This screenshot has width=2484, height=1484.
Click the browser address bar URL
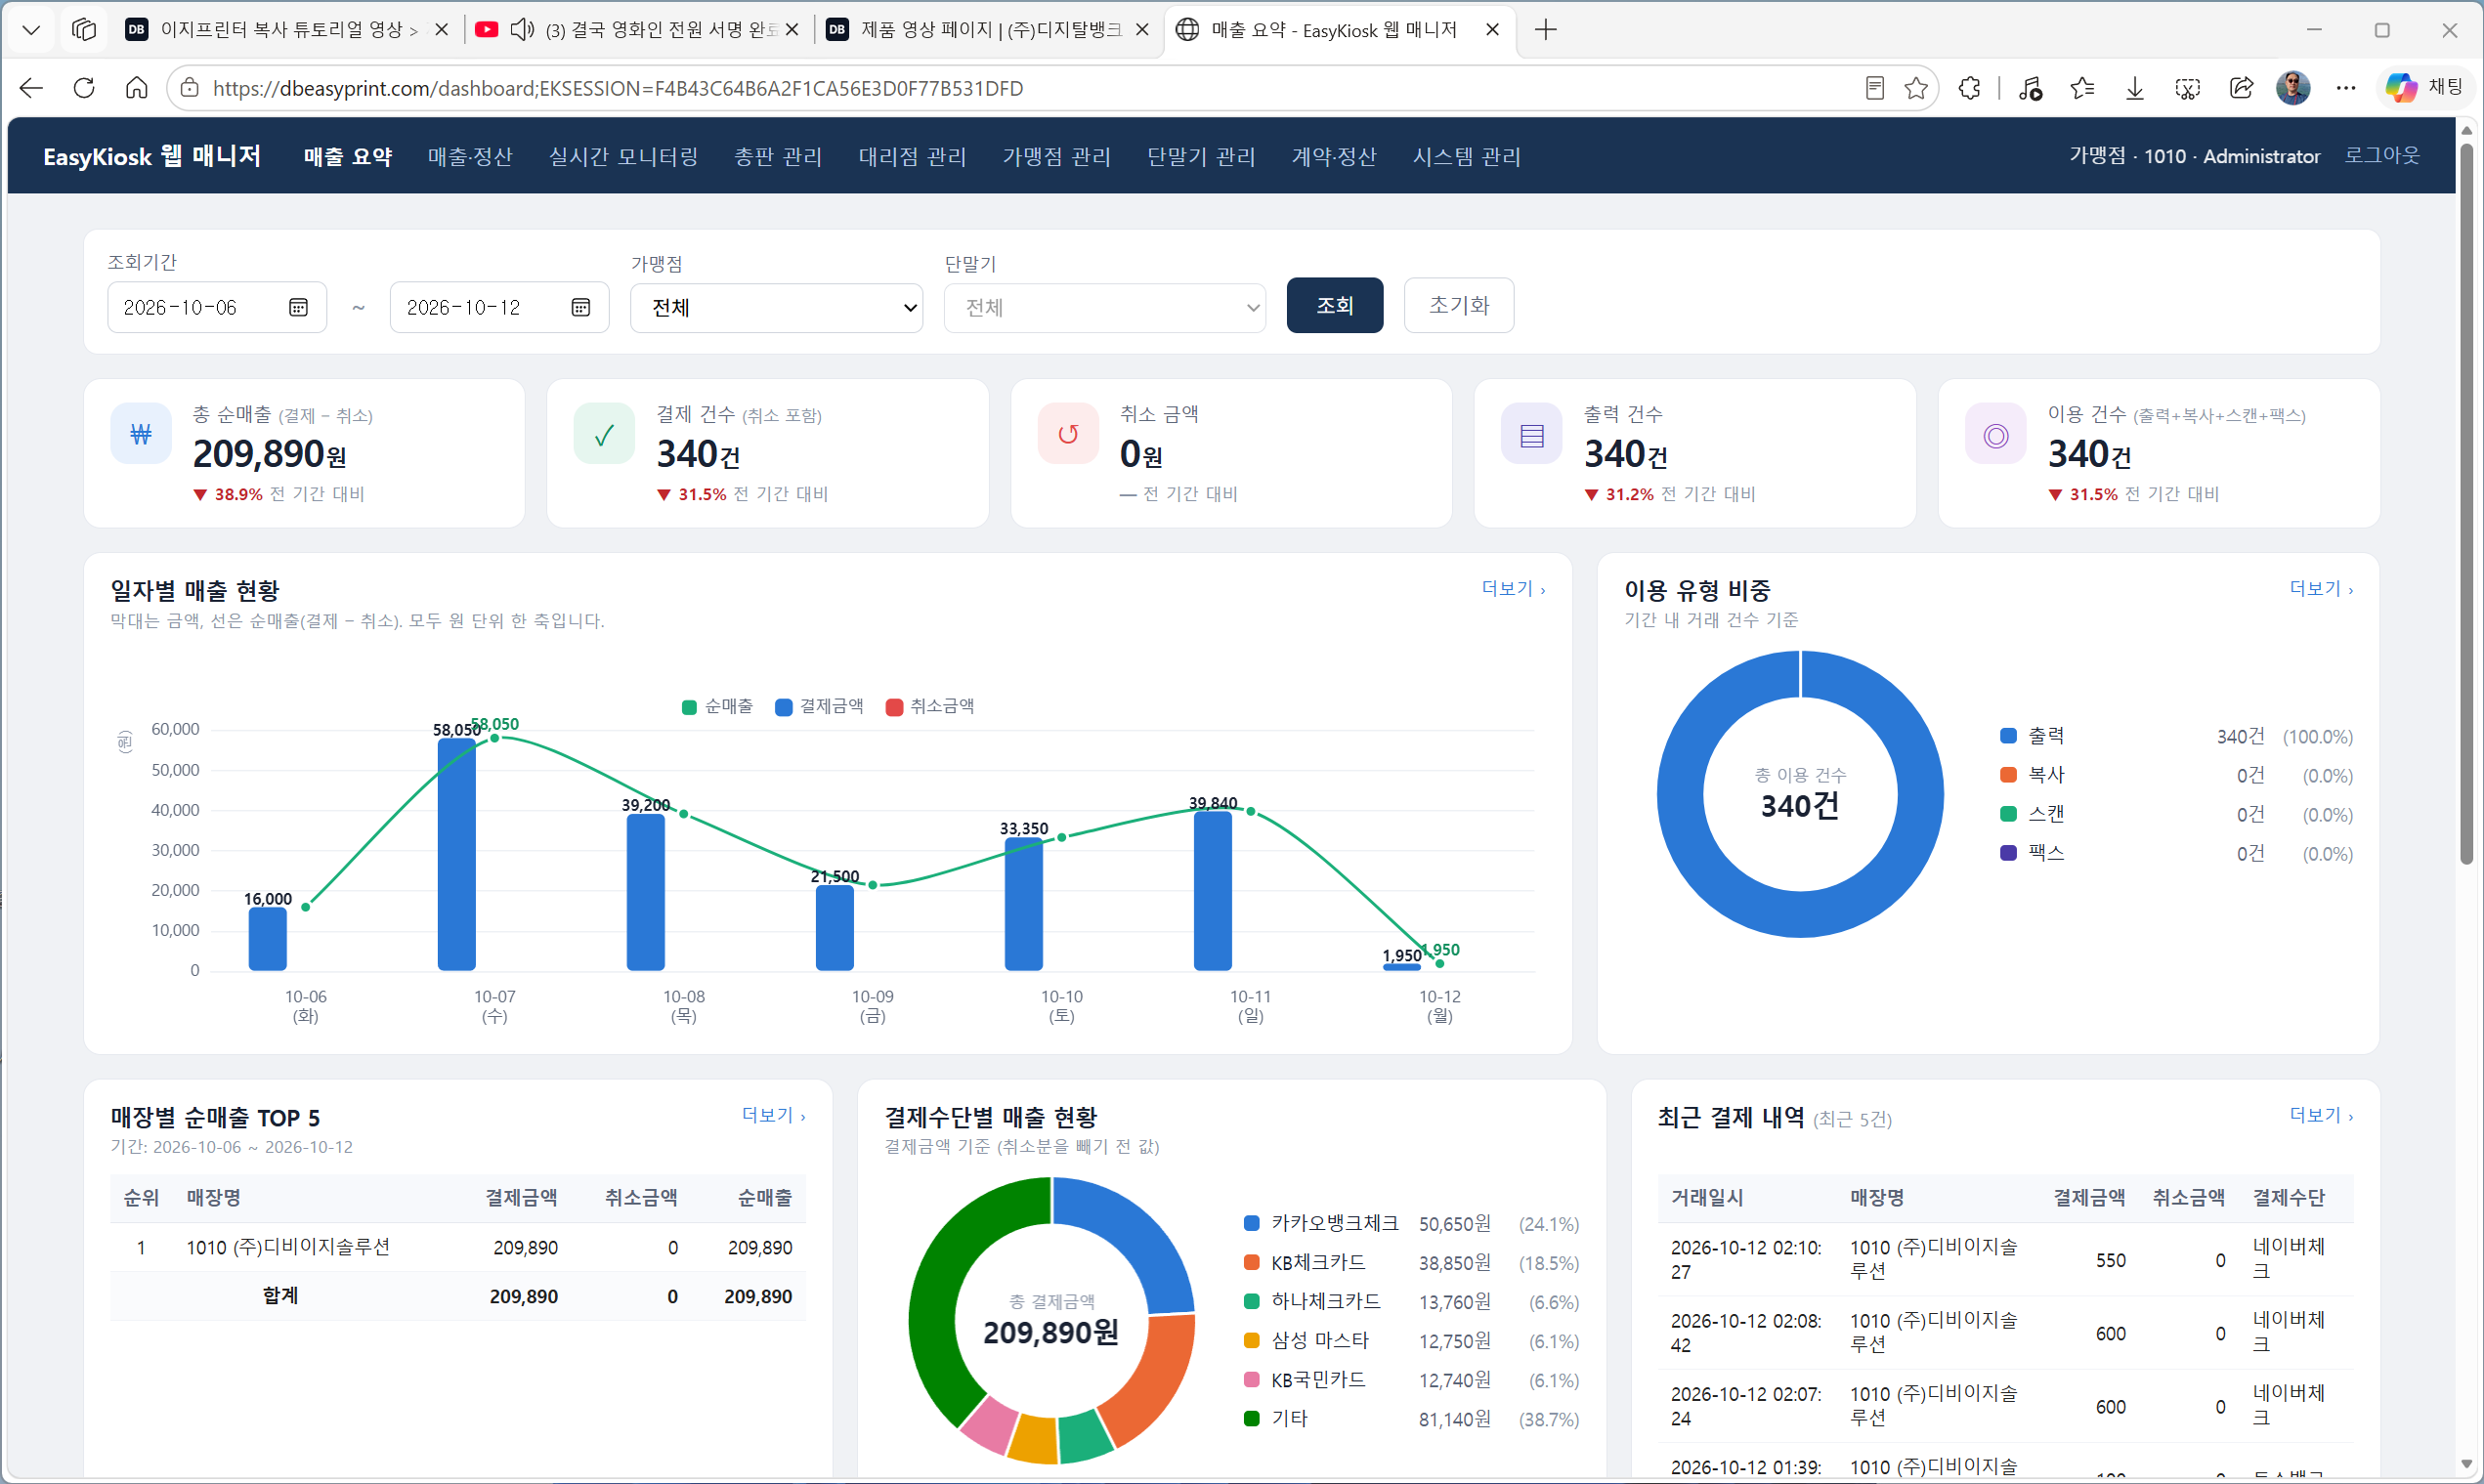click(618, 88)
